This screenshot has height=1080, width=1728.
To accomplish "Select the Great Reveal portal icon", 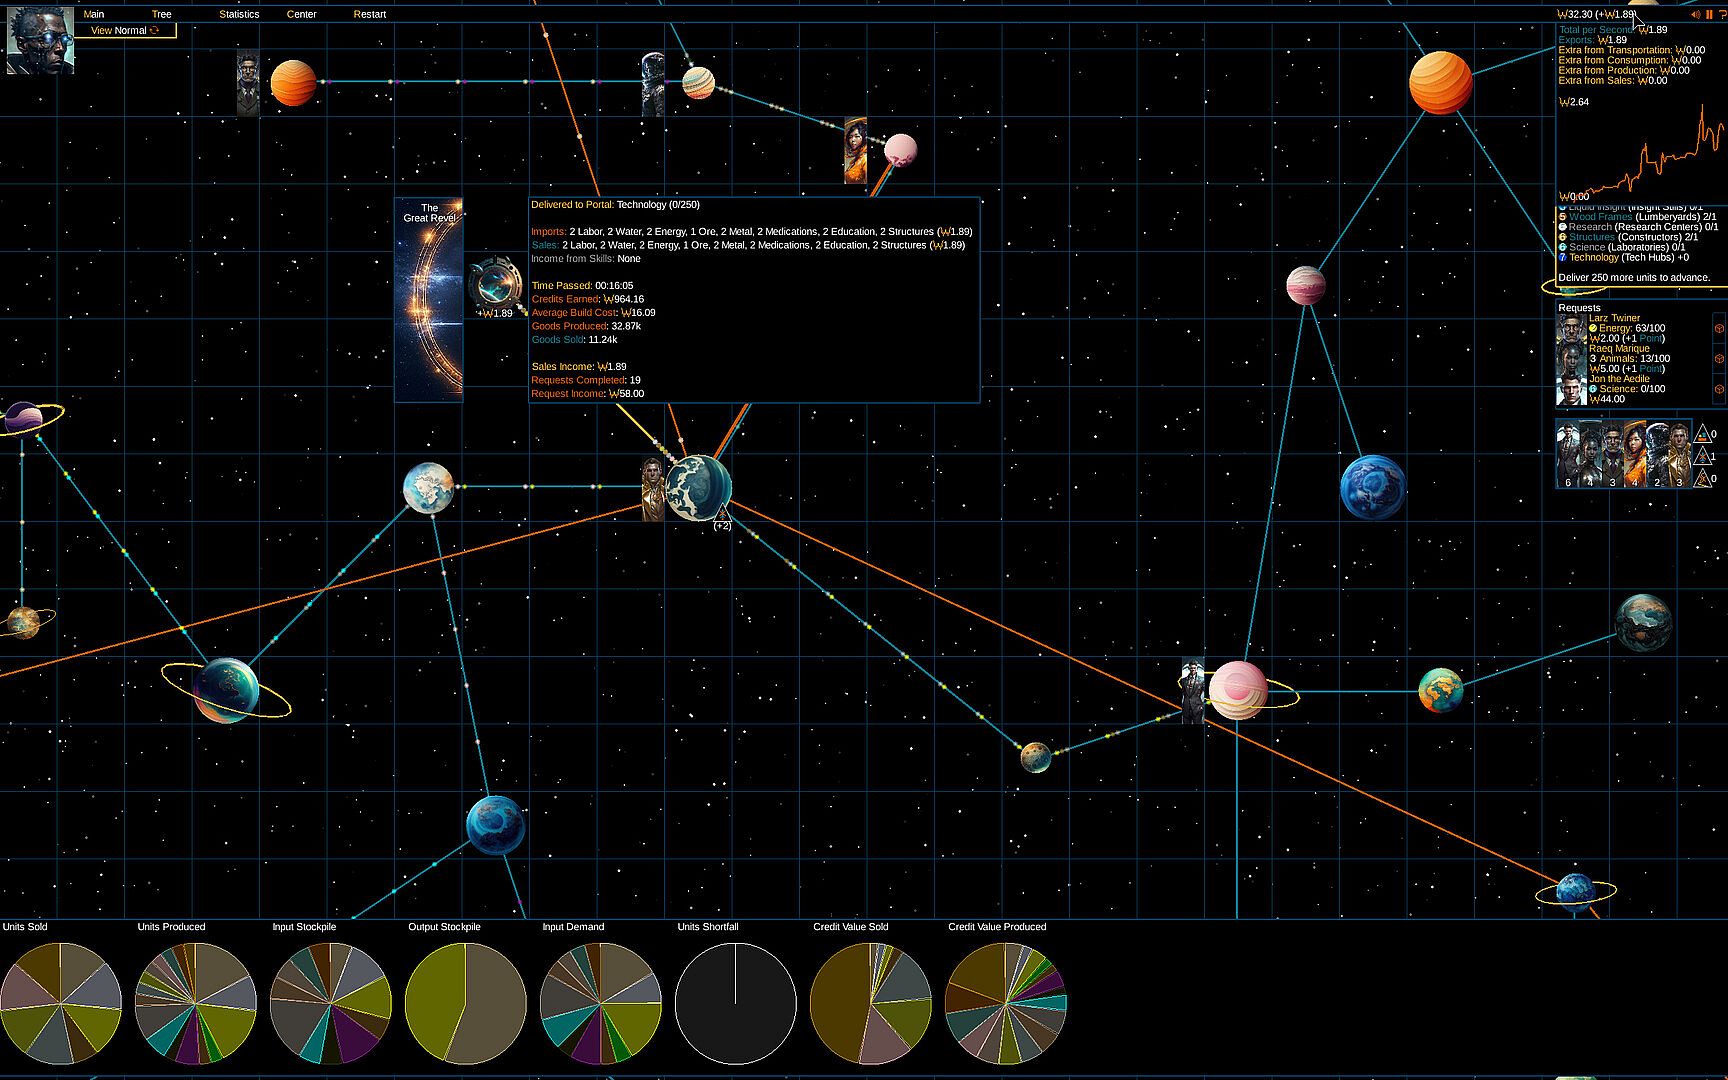I will (x=494, y=285).
